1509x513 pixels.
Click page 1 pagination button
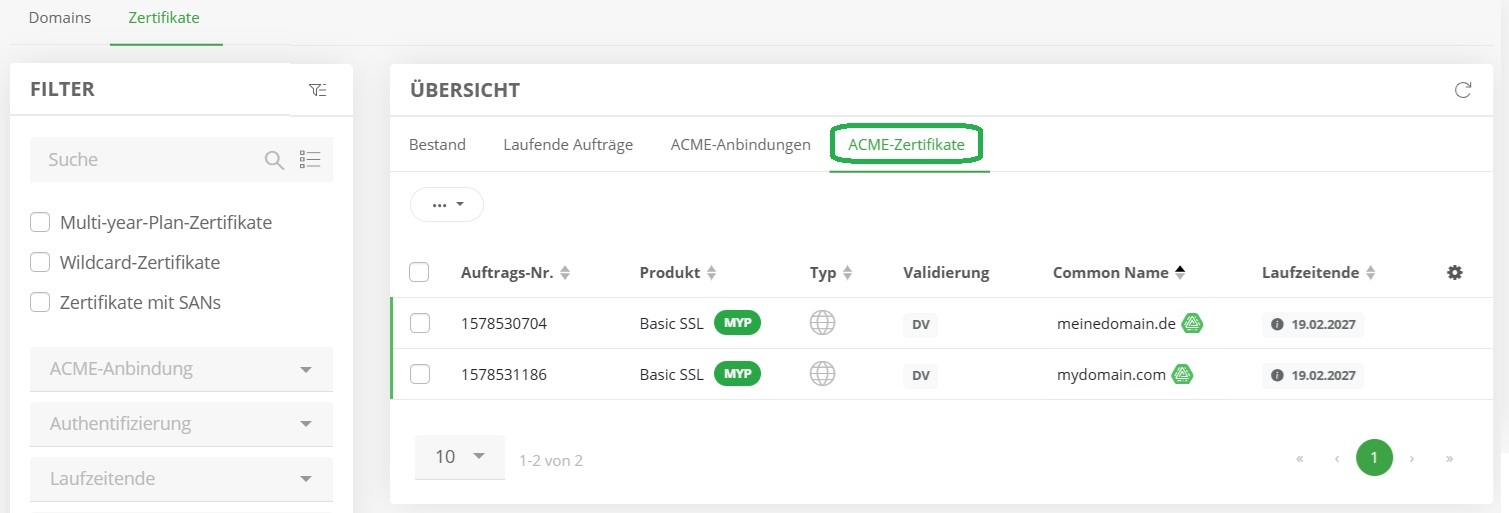(x=1374, y=458)
